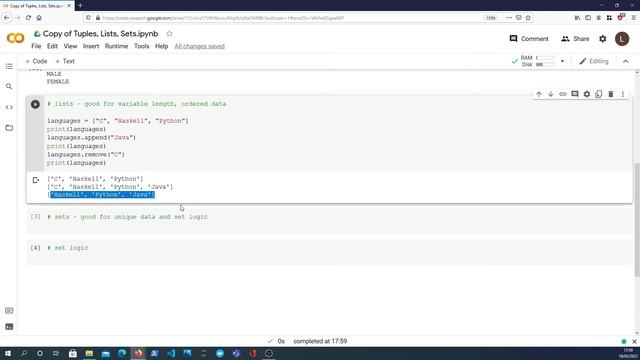Close the Copy of Tuples tab
This screenshot has width=640, height=360.
pos(69,6)
